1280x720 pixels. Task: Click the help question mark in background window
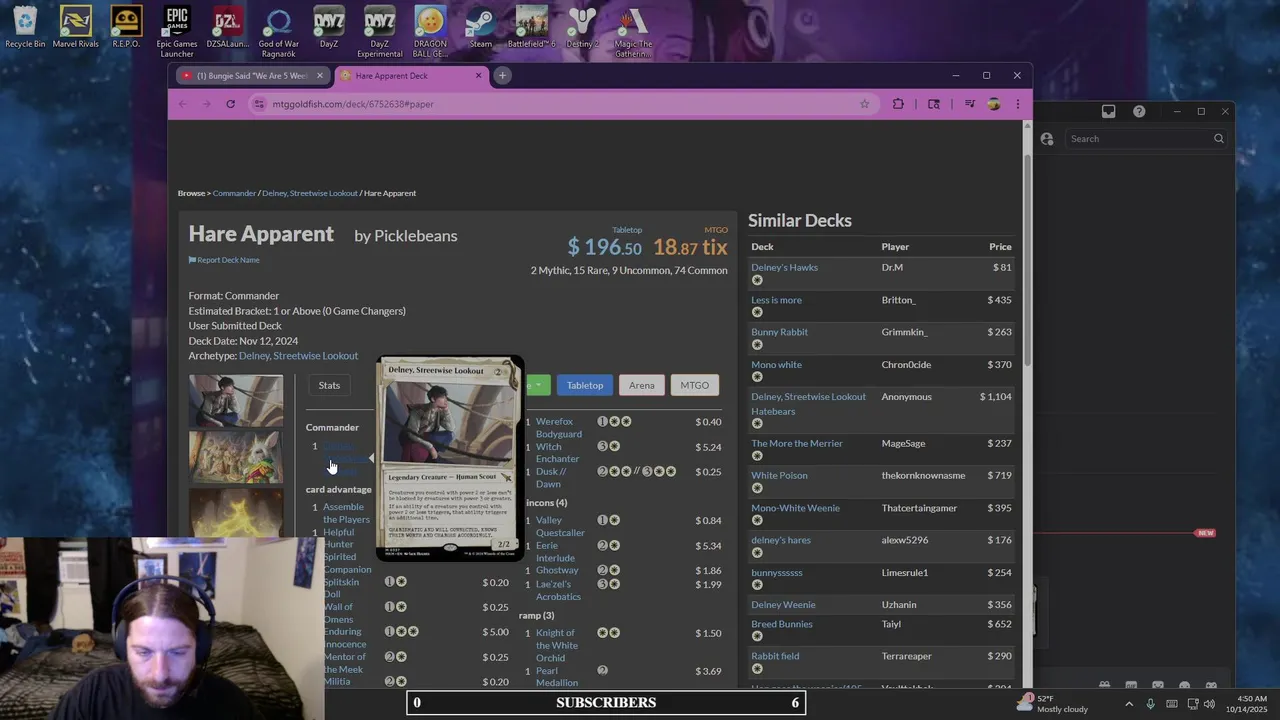pos(1139,111)
